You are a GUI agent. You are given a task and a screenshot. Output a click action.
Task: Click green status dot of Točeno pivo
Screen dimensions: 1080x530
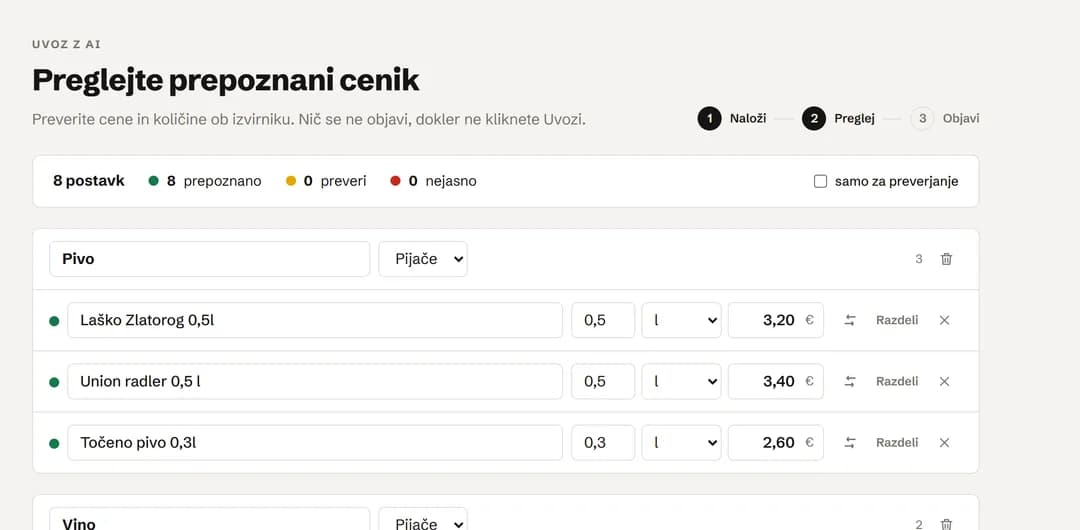click(54, 443)
